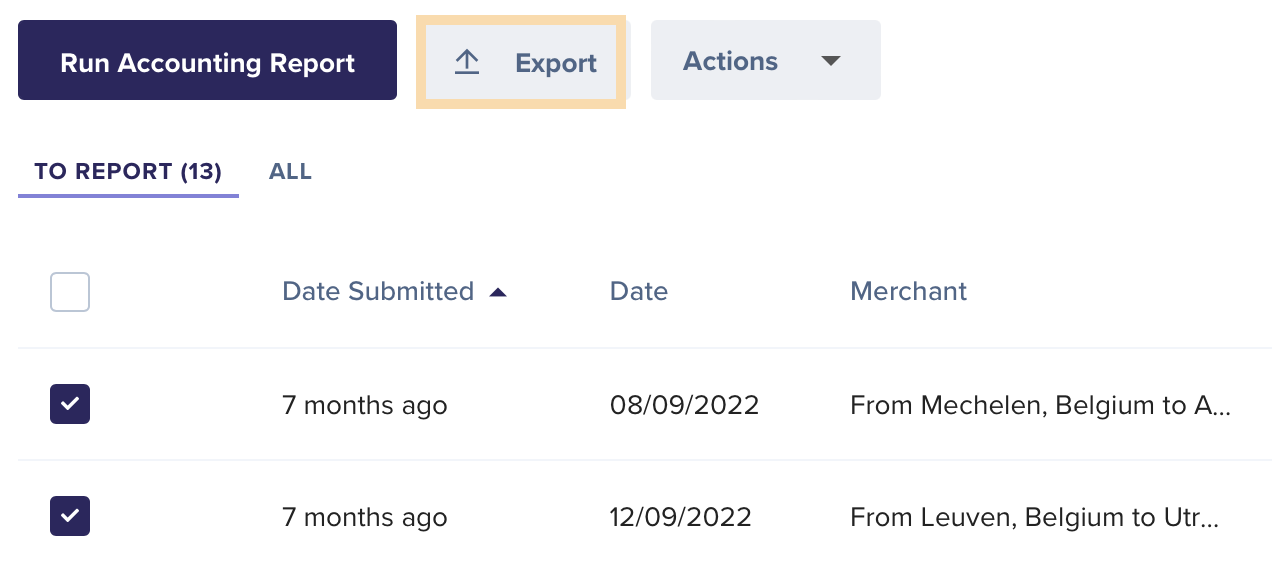Click the 12/09/2022 date cell
1272x562 pixels.
(680, 517)
